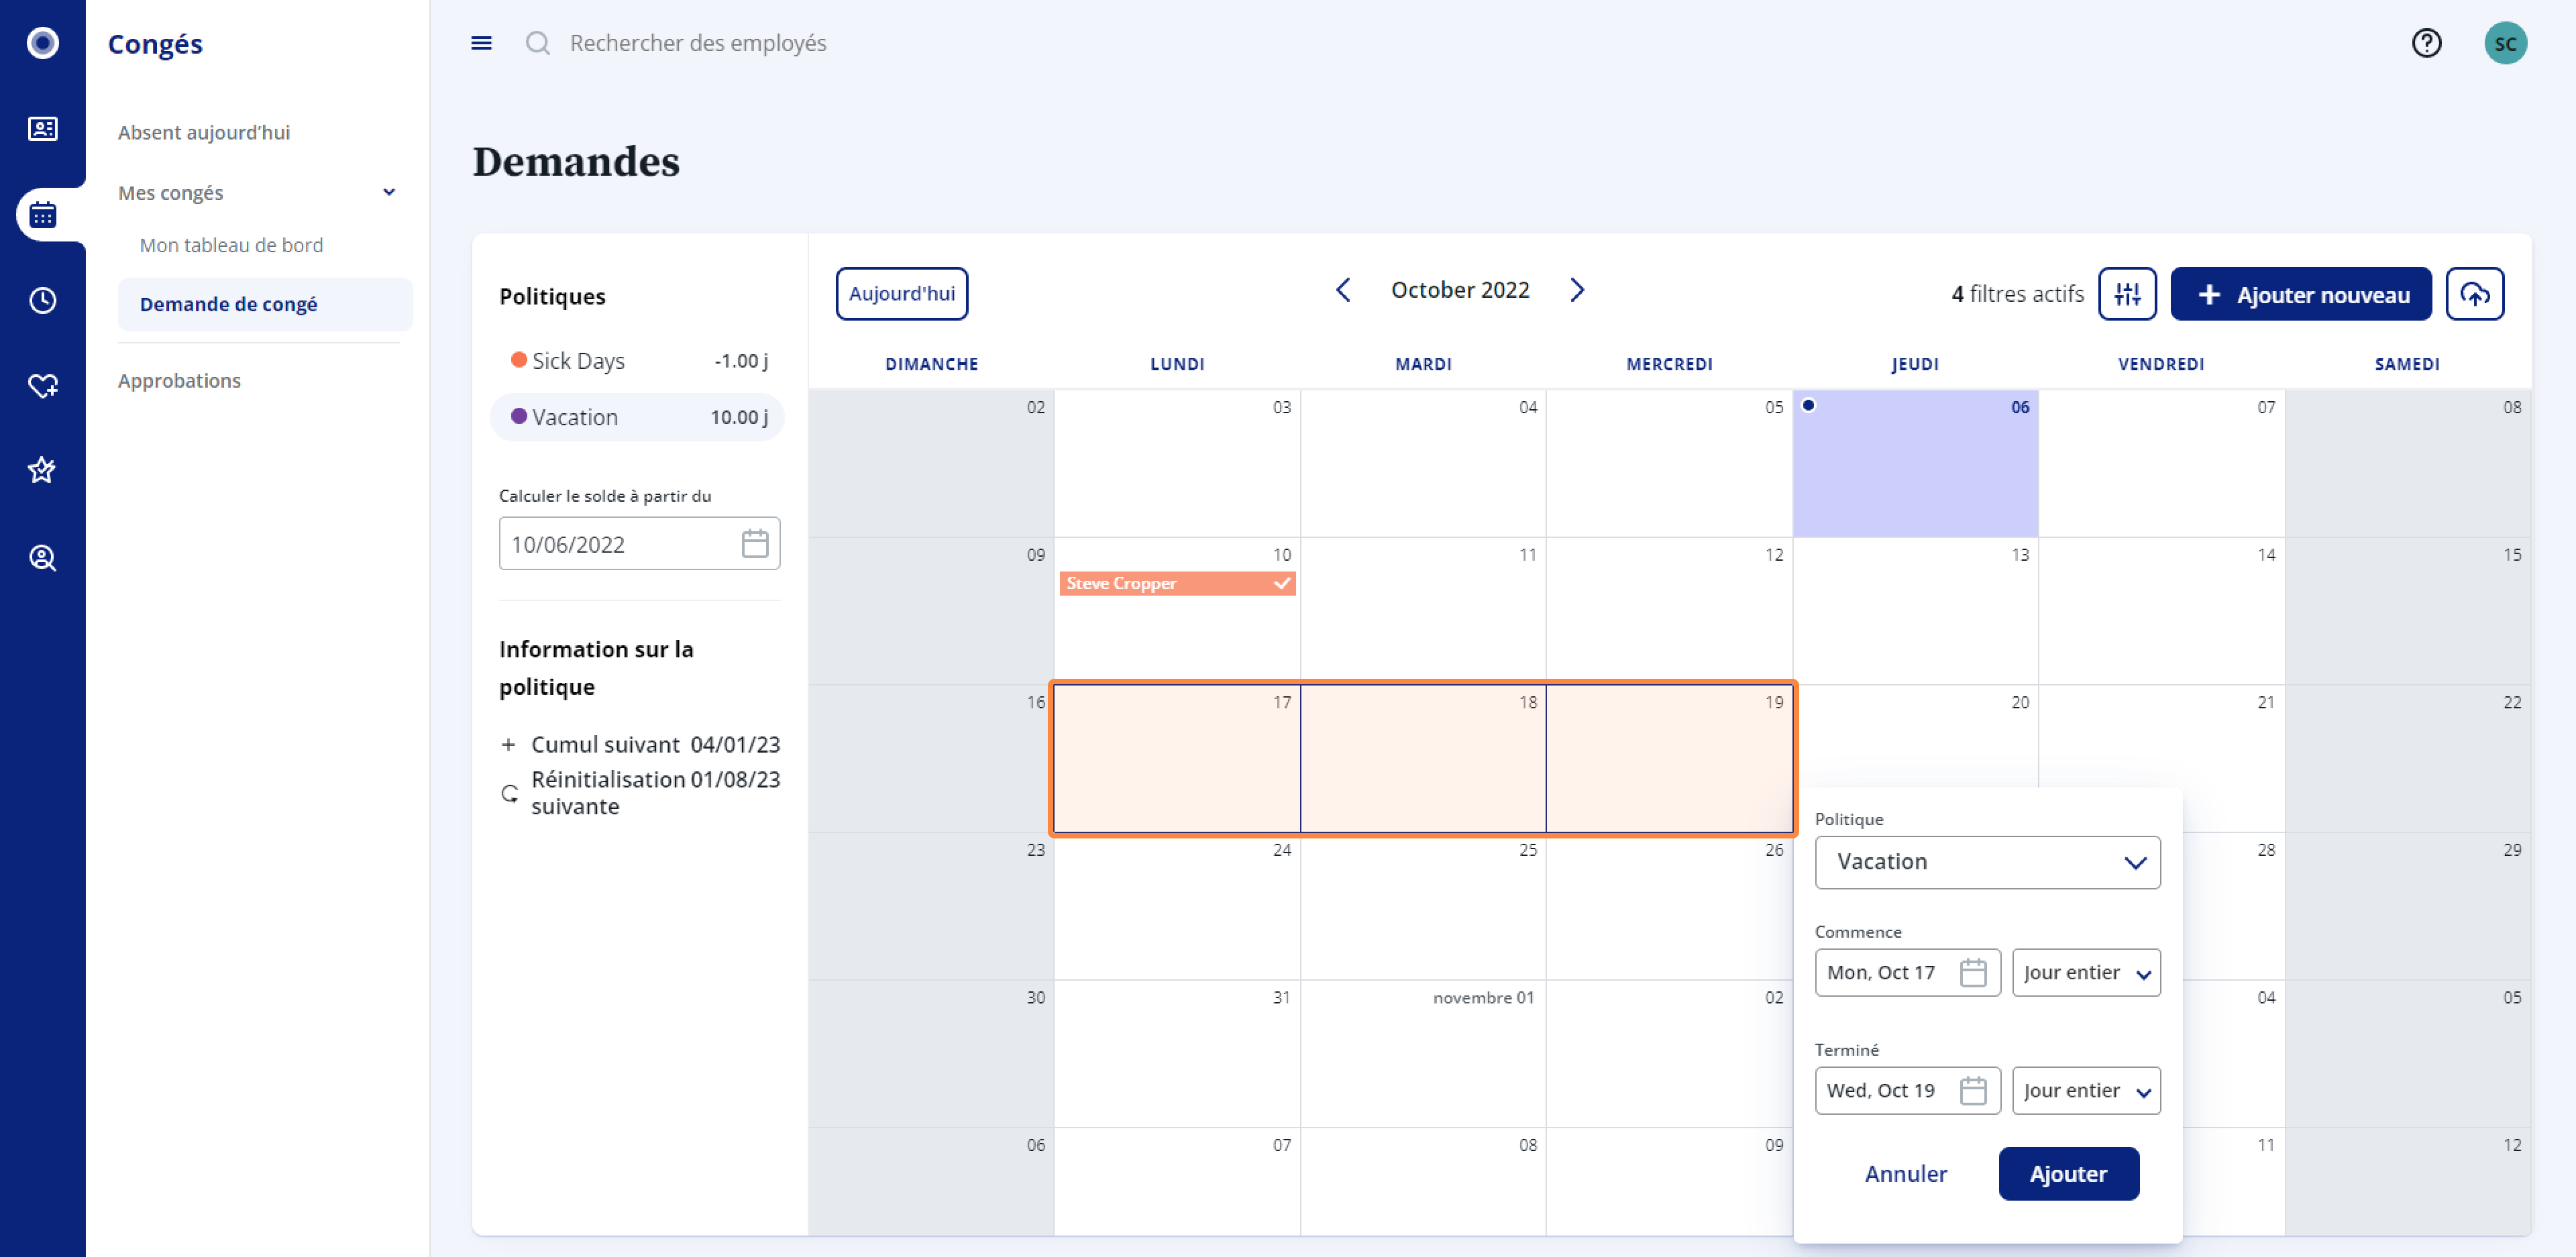
Task: Select calendar day 31
Action: point(1177,1054)
